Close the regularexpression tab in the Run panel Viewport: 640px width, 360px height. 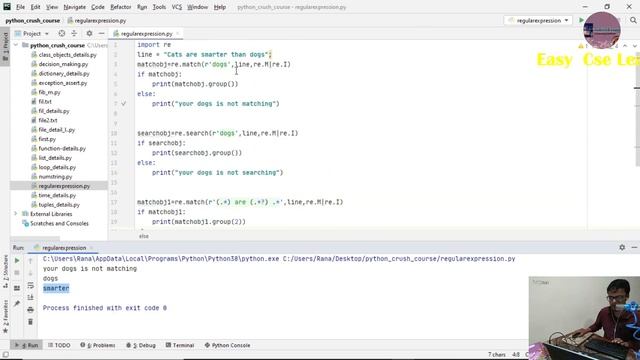91,248
